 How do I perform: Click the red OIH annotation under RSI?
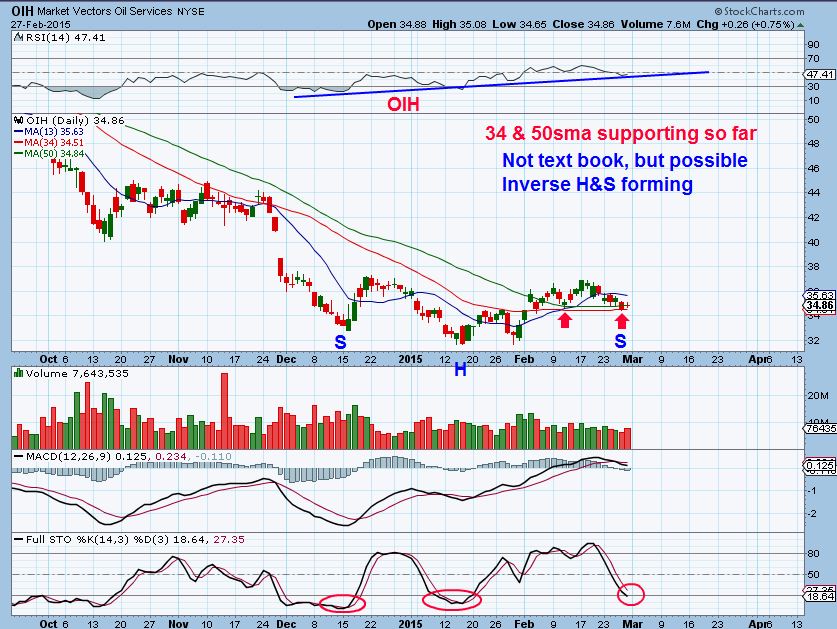(x=403, y=104)
